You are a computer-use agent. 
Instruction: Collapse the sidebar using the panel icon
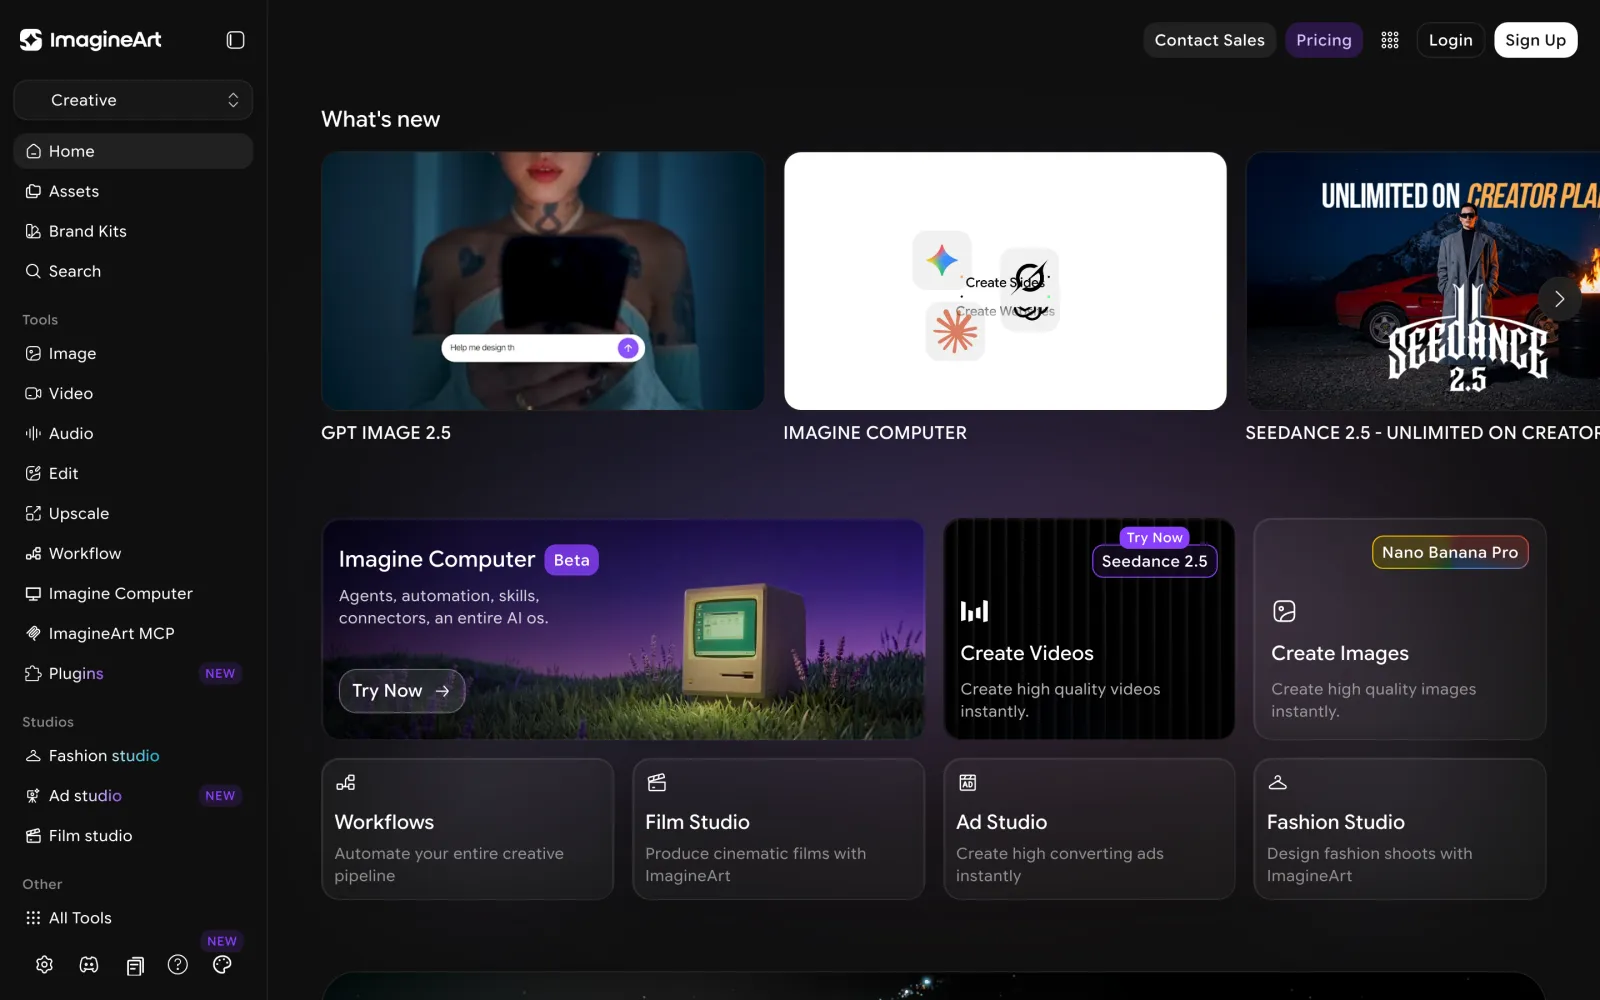235,40
